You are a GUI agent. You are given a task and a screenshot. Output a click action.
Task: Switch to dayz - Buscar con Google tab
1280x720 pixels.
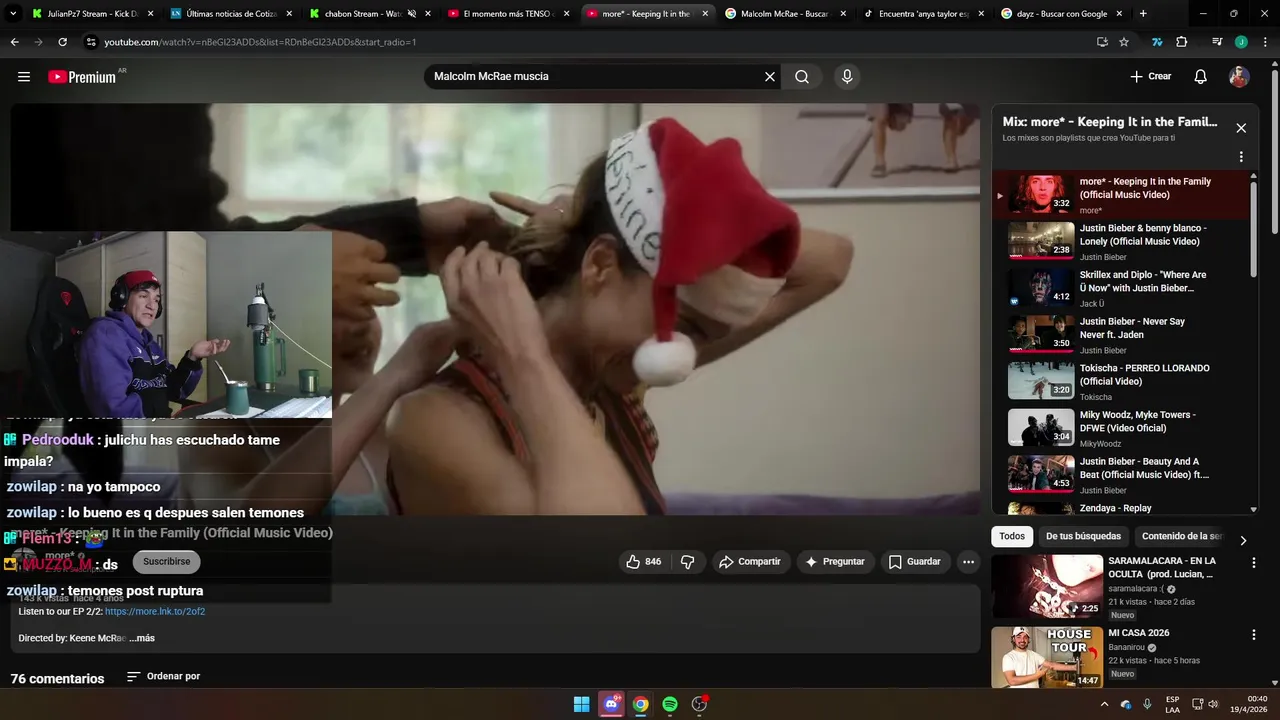[x=1061, y=14]
